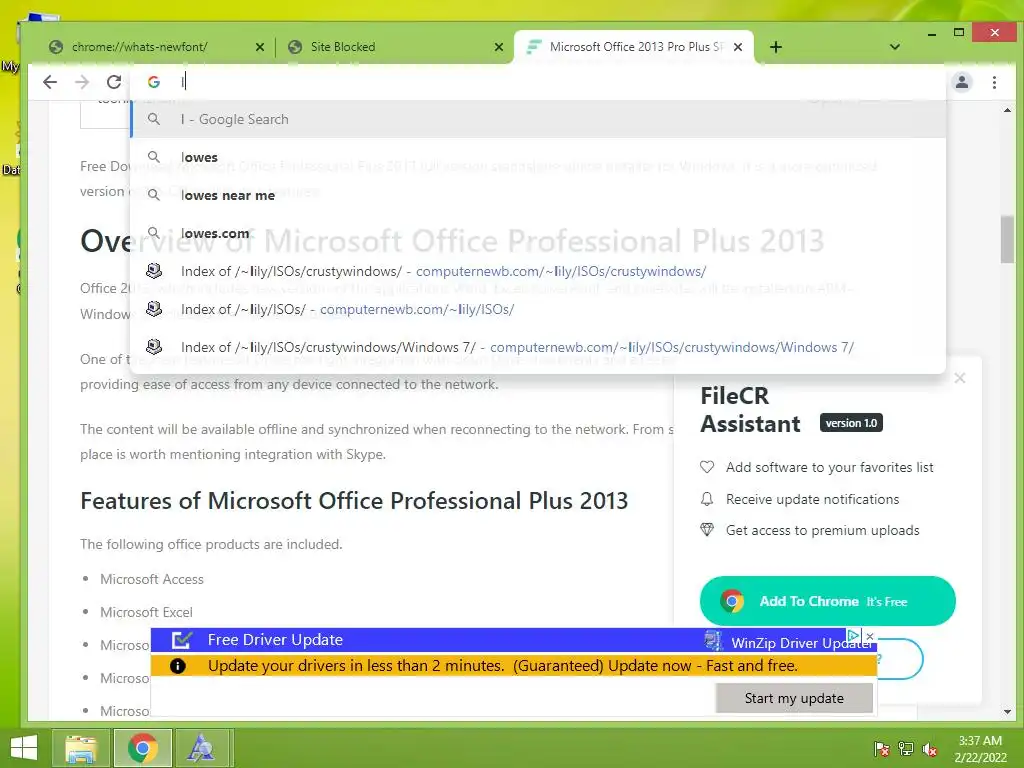Click the Chrome taskbar icon
This screenshot has height=768, width=1024.
(142, 748)
